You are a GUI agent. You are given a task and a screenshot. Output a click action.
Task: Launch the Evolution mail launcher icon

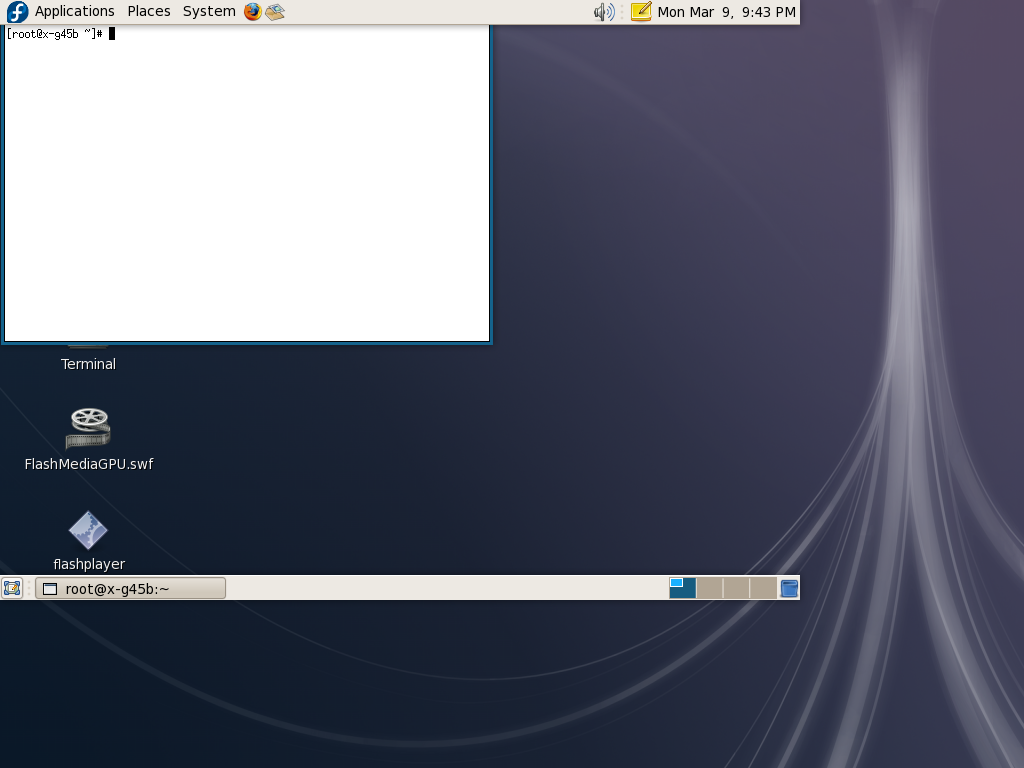click(275, 12)
